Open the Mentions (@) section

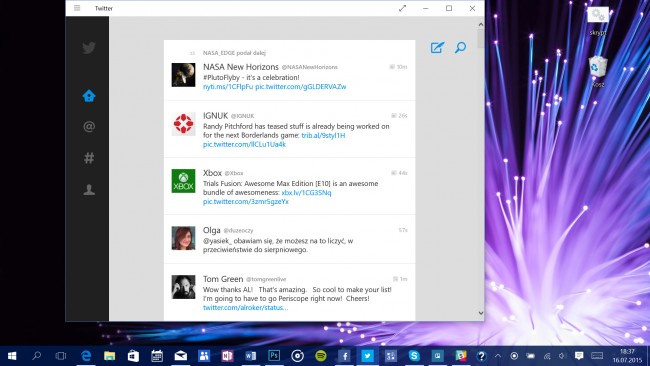pyautogui.click(x=89, y=126)
